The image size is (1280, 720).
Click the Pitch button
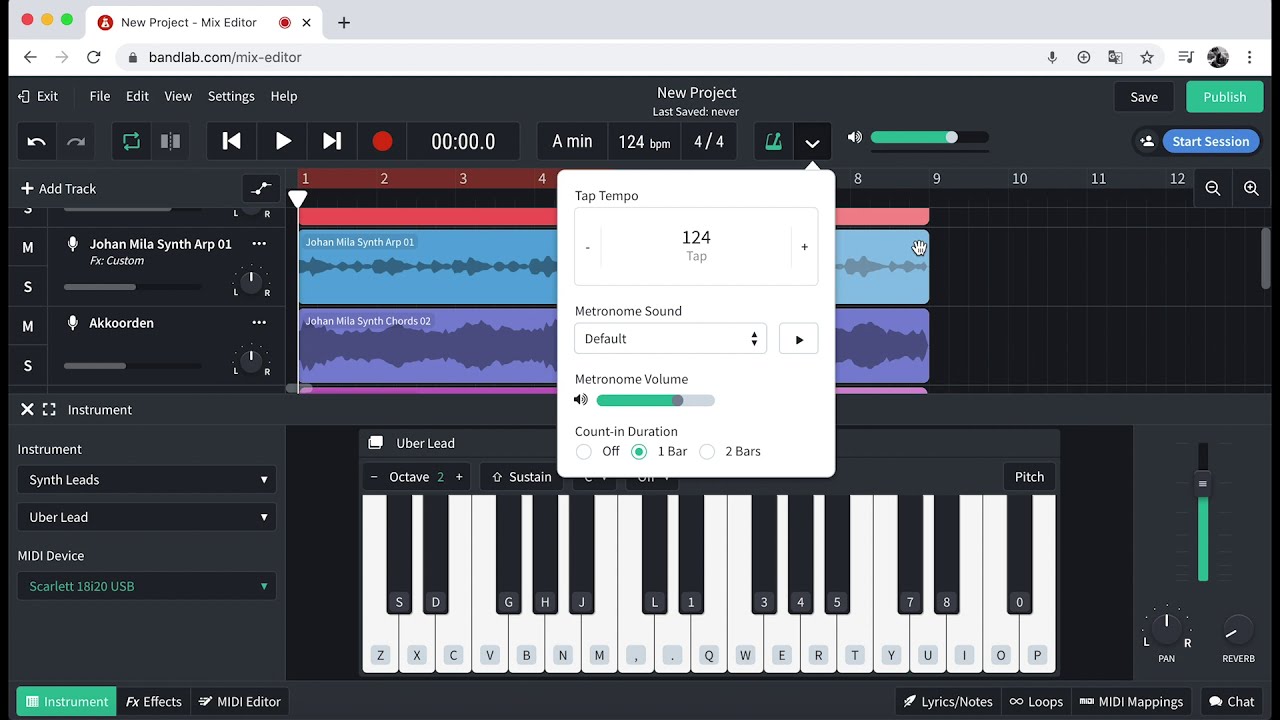pyautogui.click(x=1029, y=477)
